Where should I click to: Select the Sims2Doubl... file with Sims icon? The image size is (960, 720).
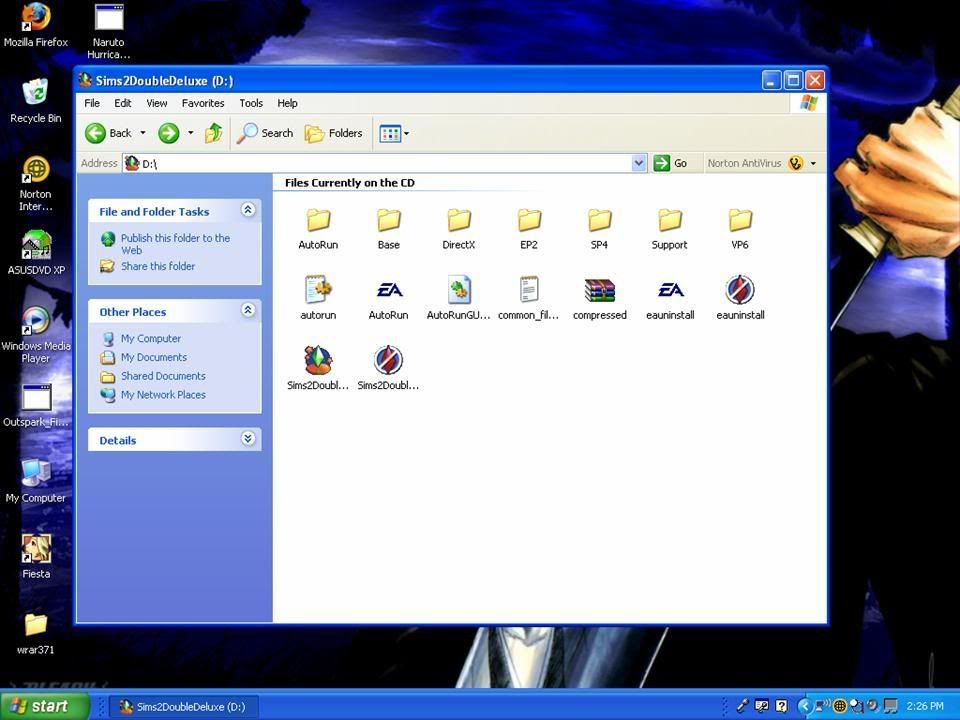coord(318,369)
